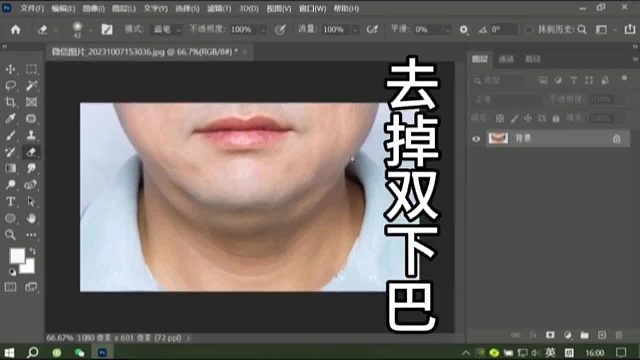Image resolution: width=640 pixels, height=360 pixels.
Task: Select the Gradient tool
Action: pos(11,168)
